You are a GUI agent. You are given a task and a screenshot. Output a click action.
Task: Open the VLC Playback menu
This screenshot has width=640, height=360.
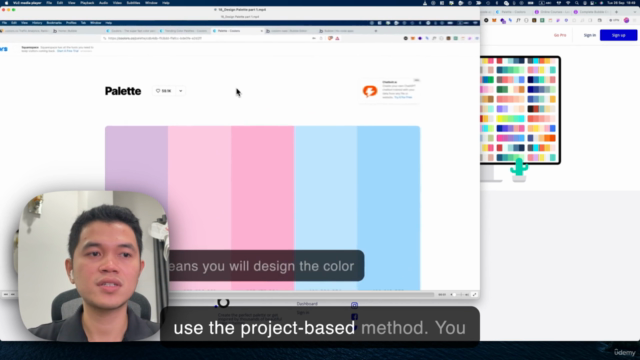[87, 3]
